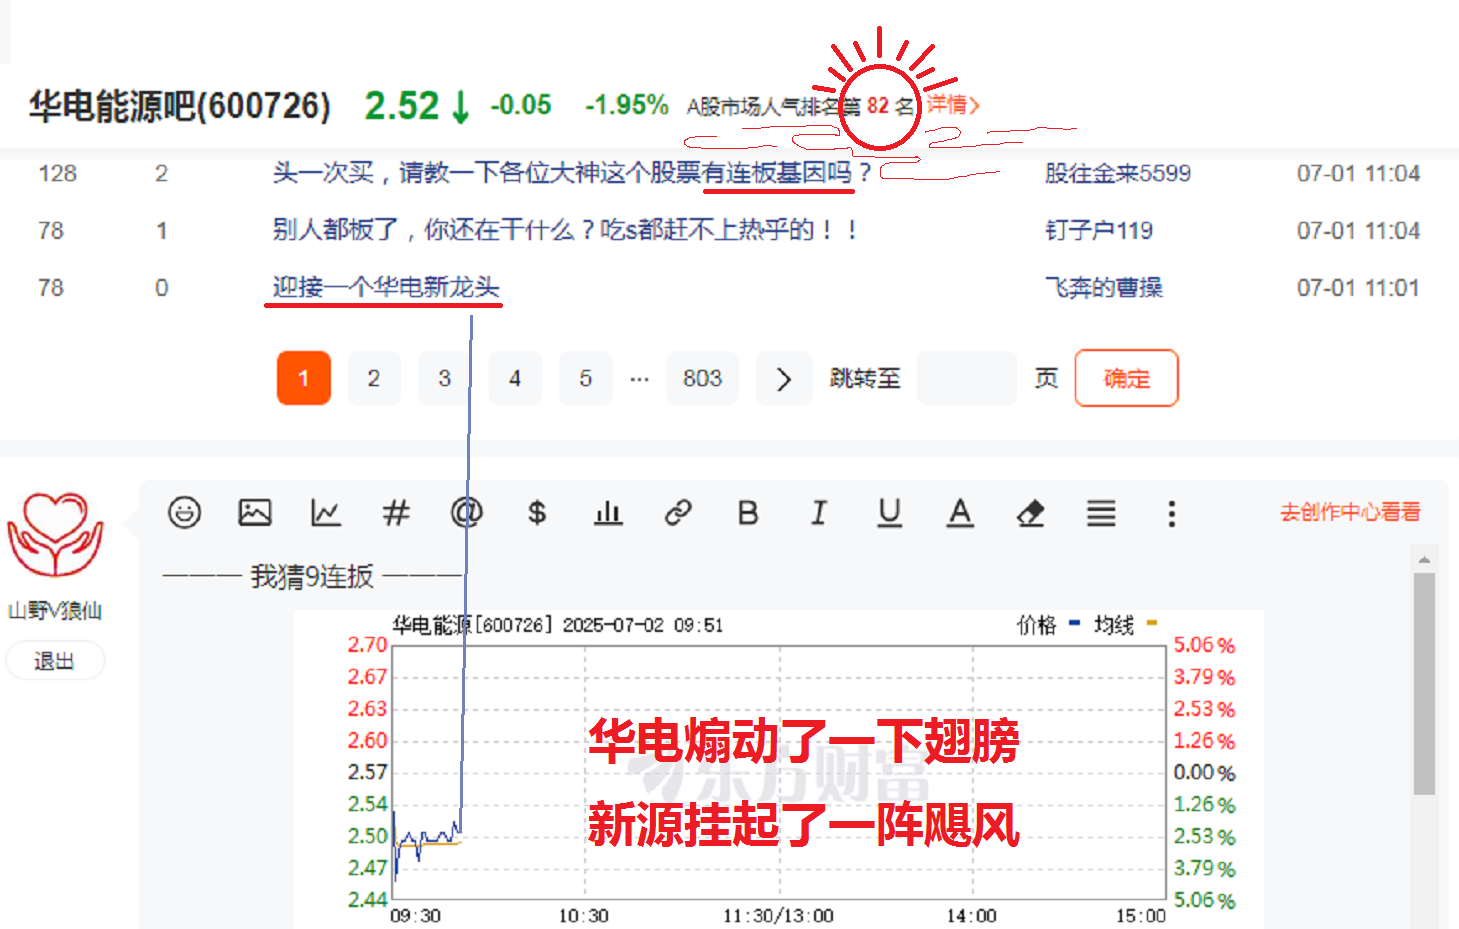Select current page 1 button
Image resolution: width=1459 pixels, height=929 pixels.
[304, 378]
